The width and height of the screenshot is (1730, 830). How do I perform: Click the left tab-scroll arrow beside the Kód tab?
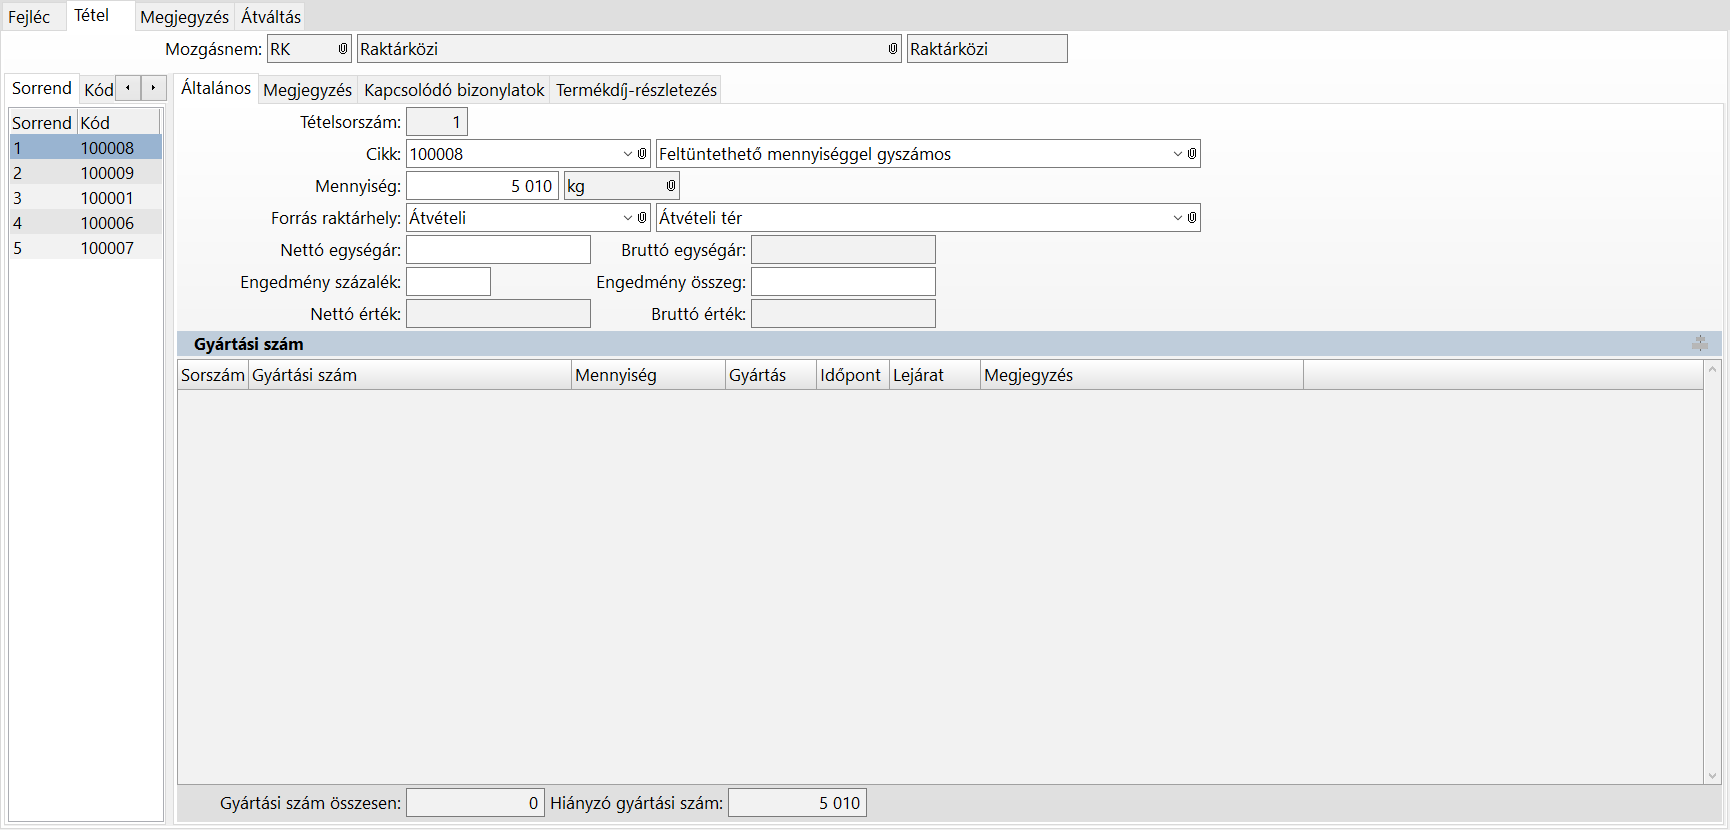click(x=128, y=88)
